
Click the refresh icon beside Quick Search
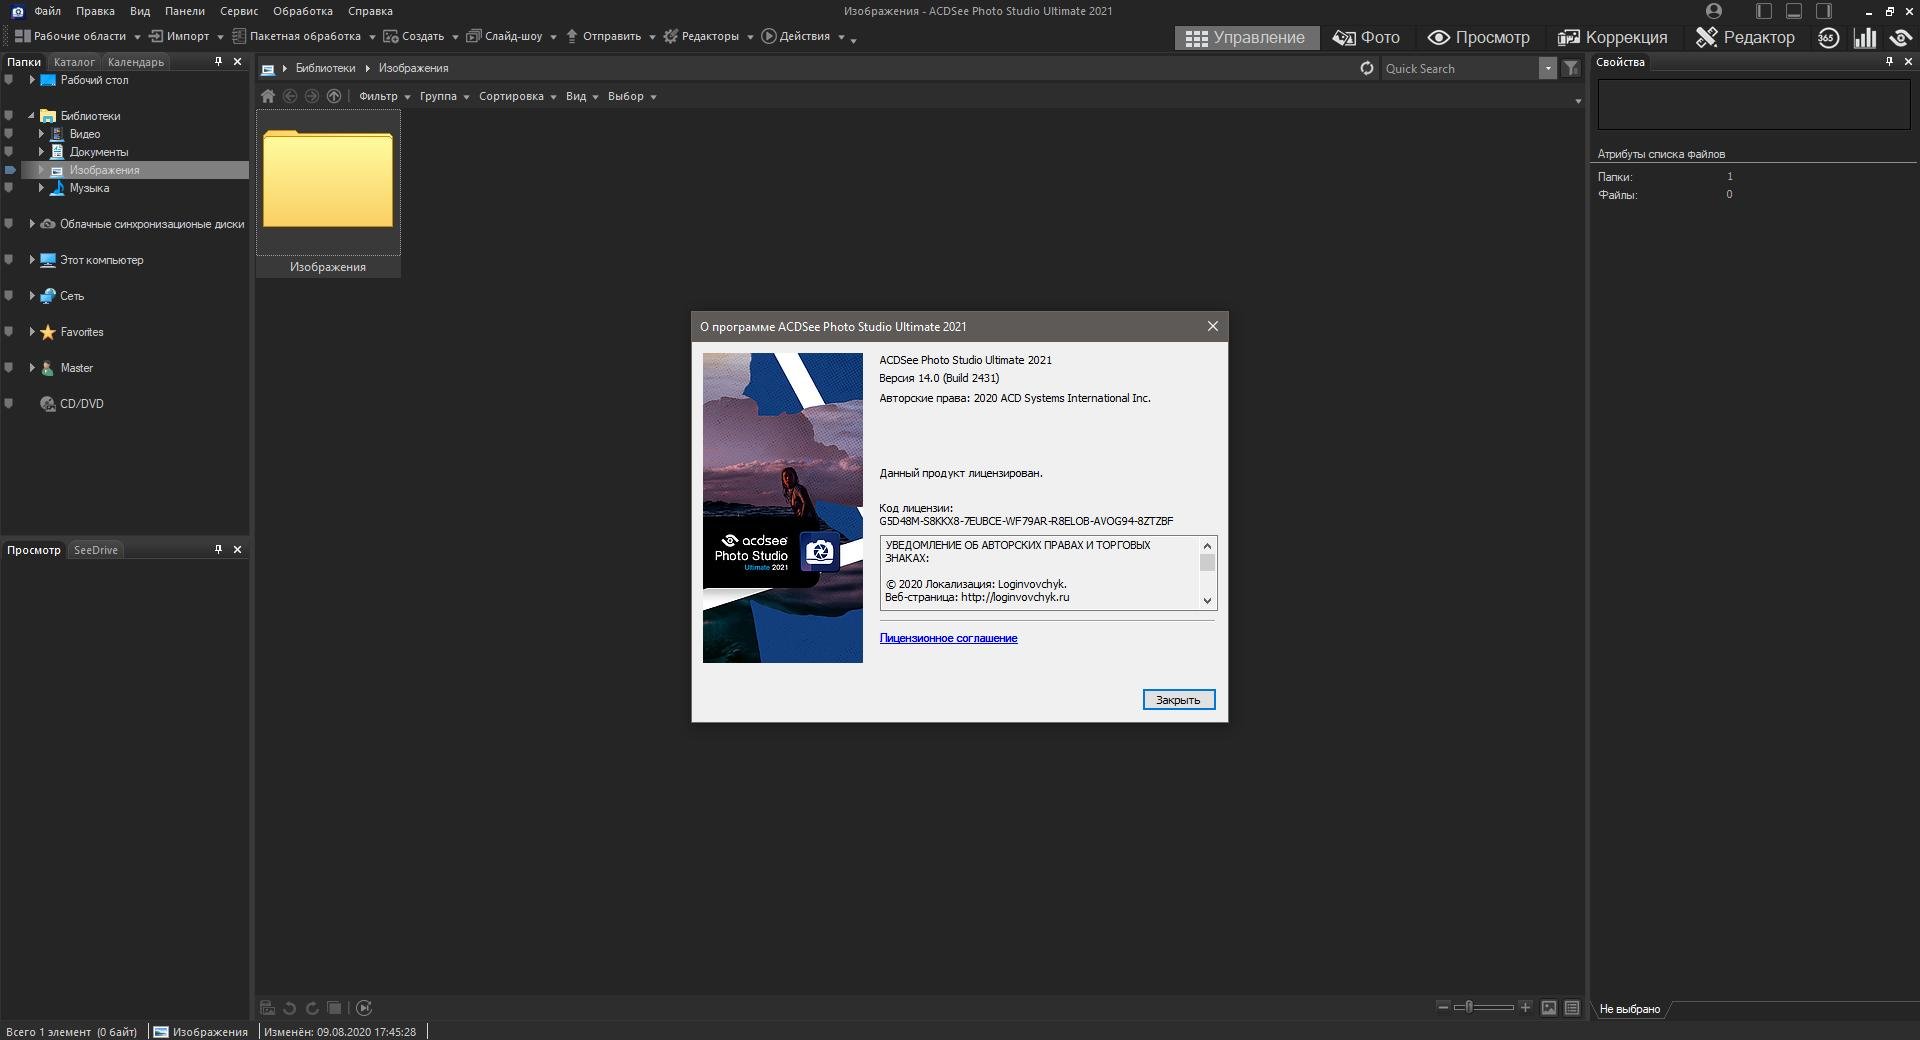pos(1367,68)
